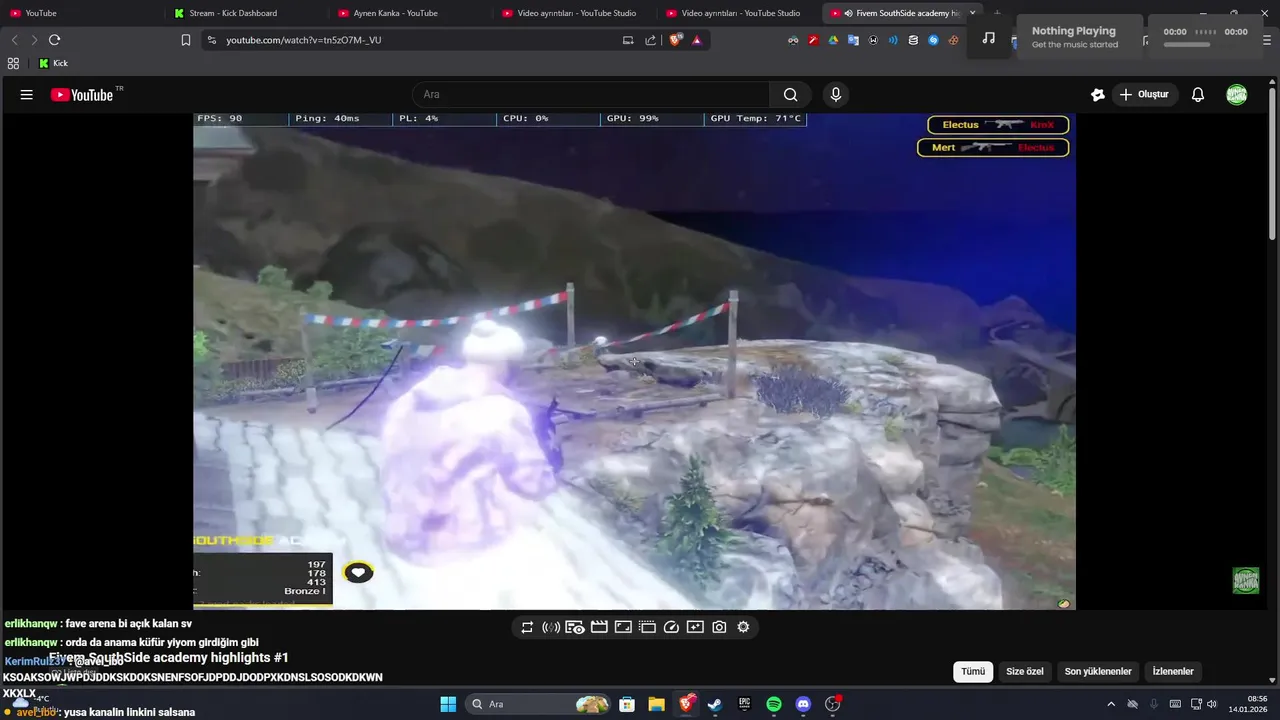Open the taskbar clock and date
The width and height of the screenshot is (1280, 720).
[x=1248, y=704]
